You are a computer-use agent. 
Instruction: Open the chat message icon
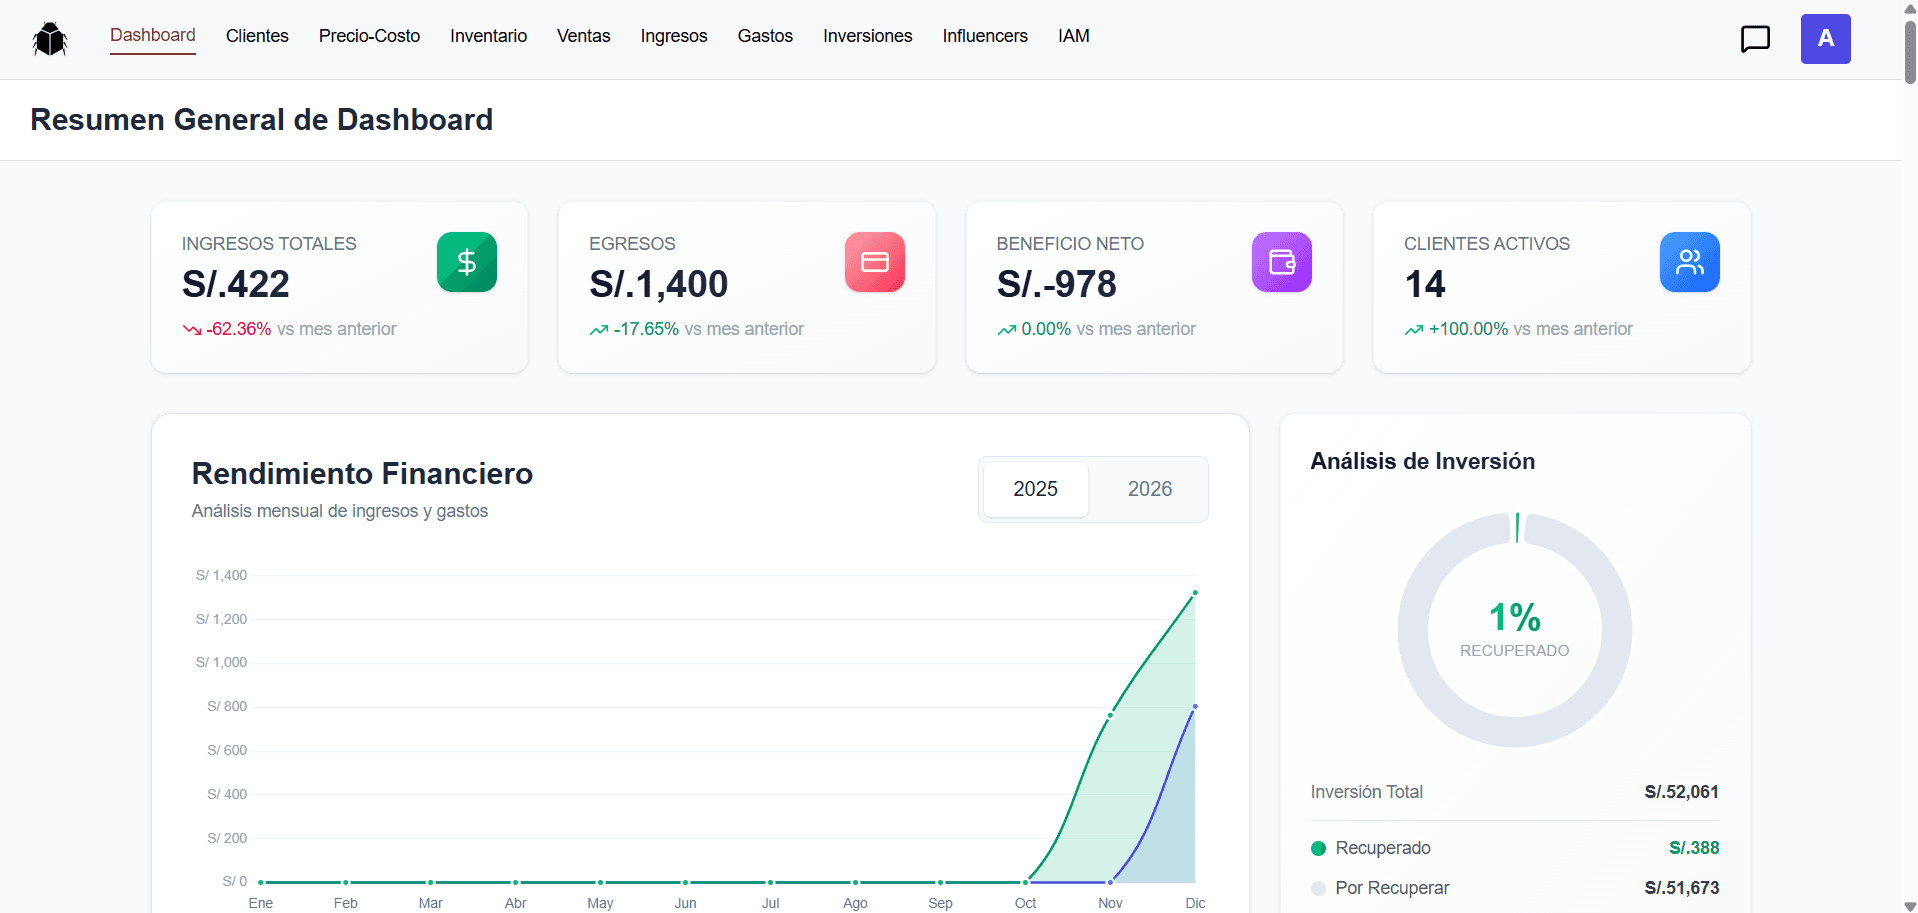1755,39
